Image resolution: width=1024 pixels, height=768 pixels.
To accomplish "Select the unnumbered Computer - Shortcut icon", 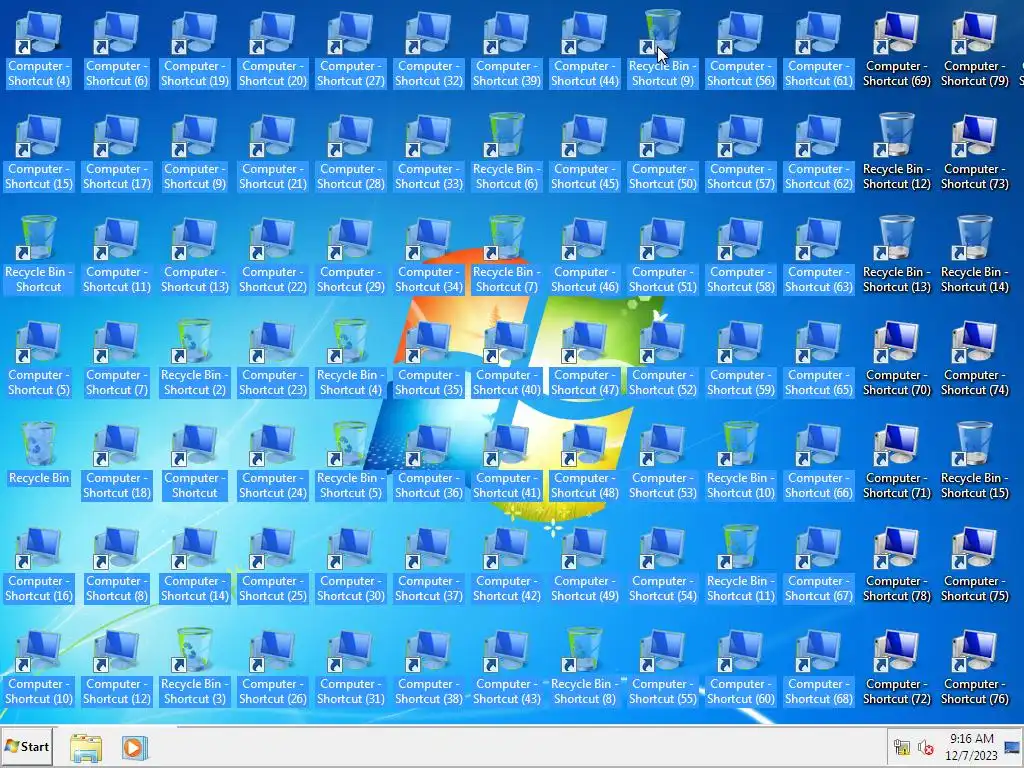I will point(195,462).
